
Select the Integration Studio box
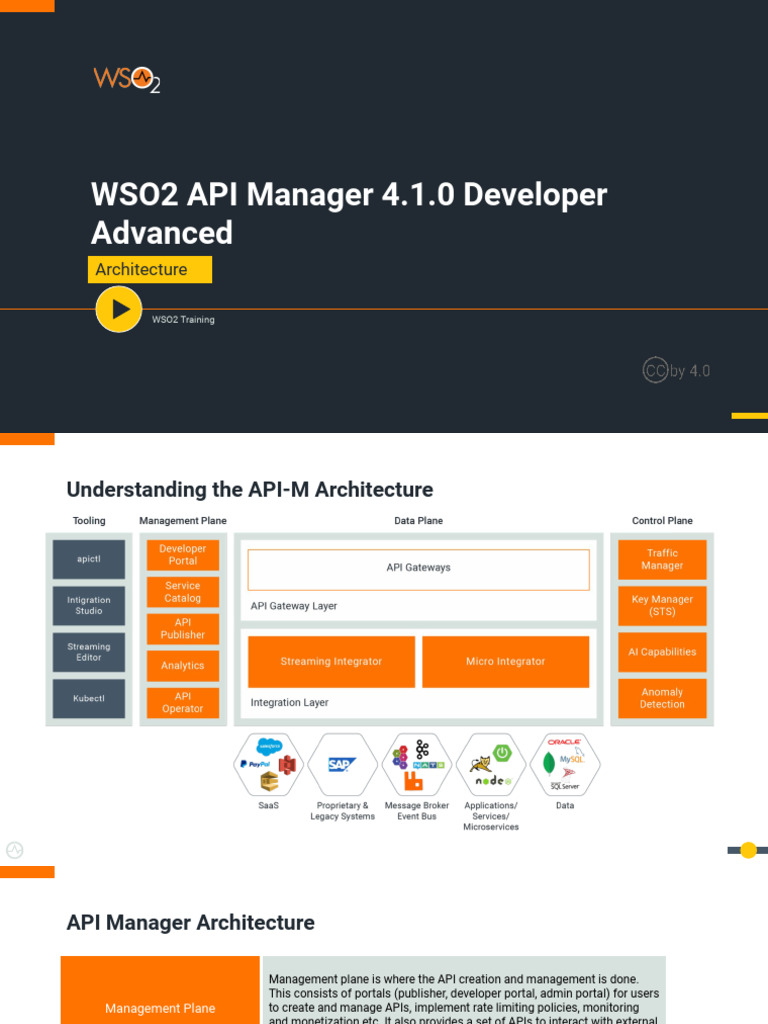tap(89, 605)
